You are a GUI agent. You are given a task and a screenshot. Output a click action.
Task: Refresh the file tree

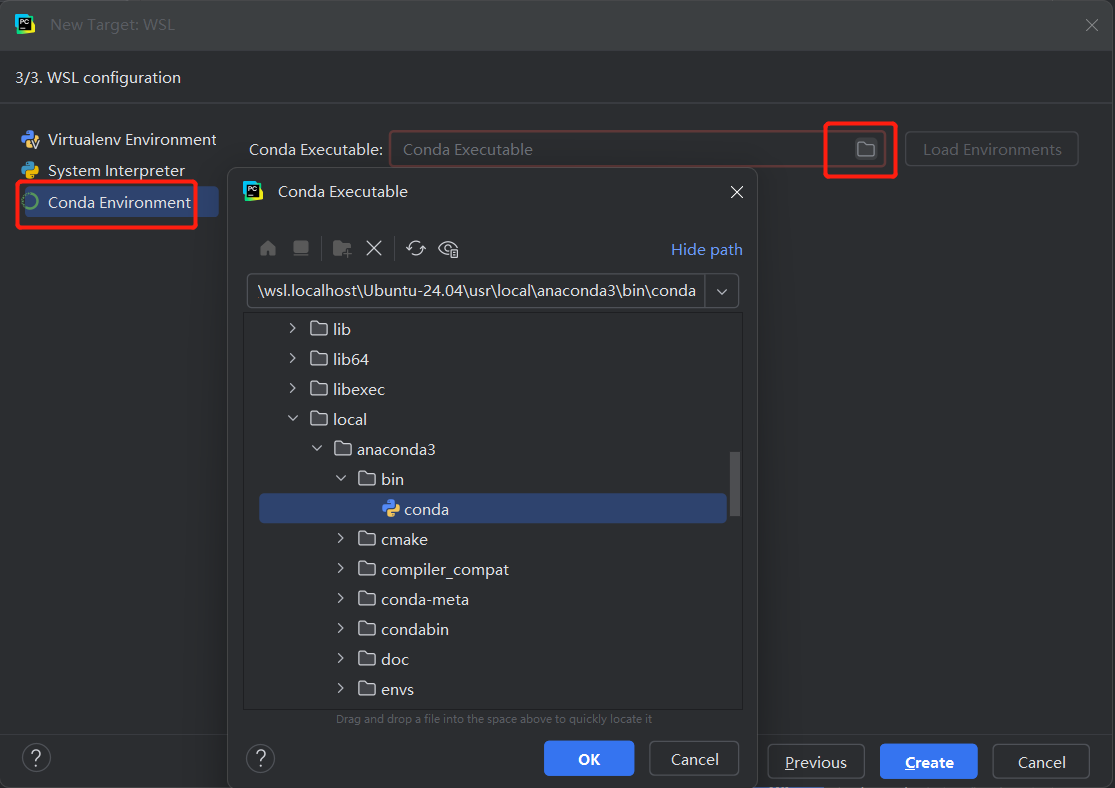click(x=416, y=248)
